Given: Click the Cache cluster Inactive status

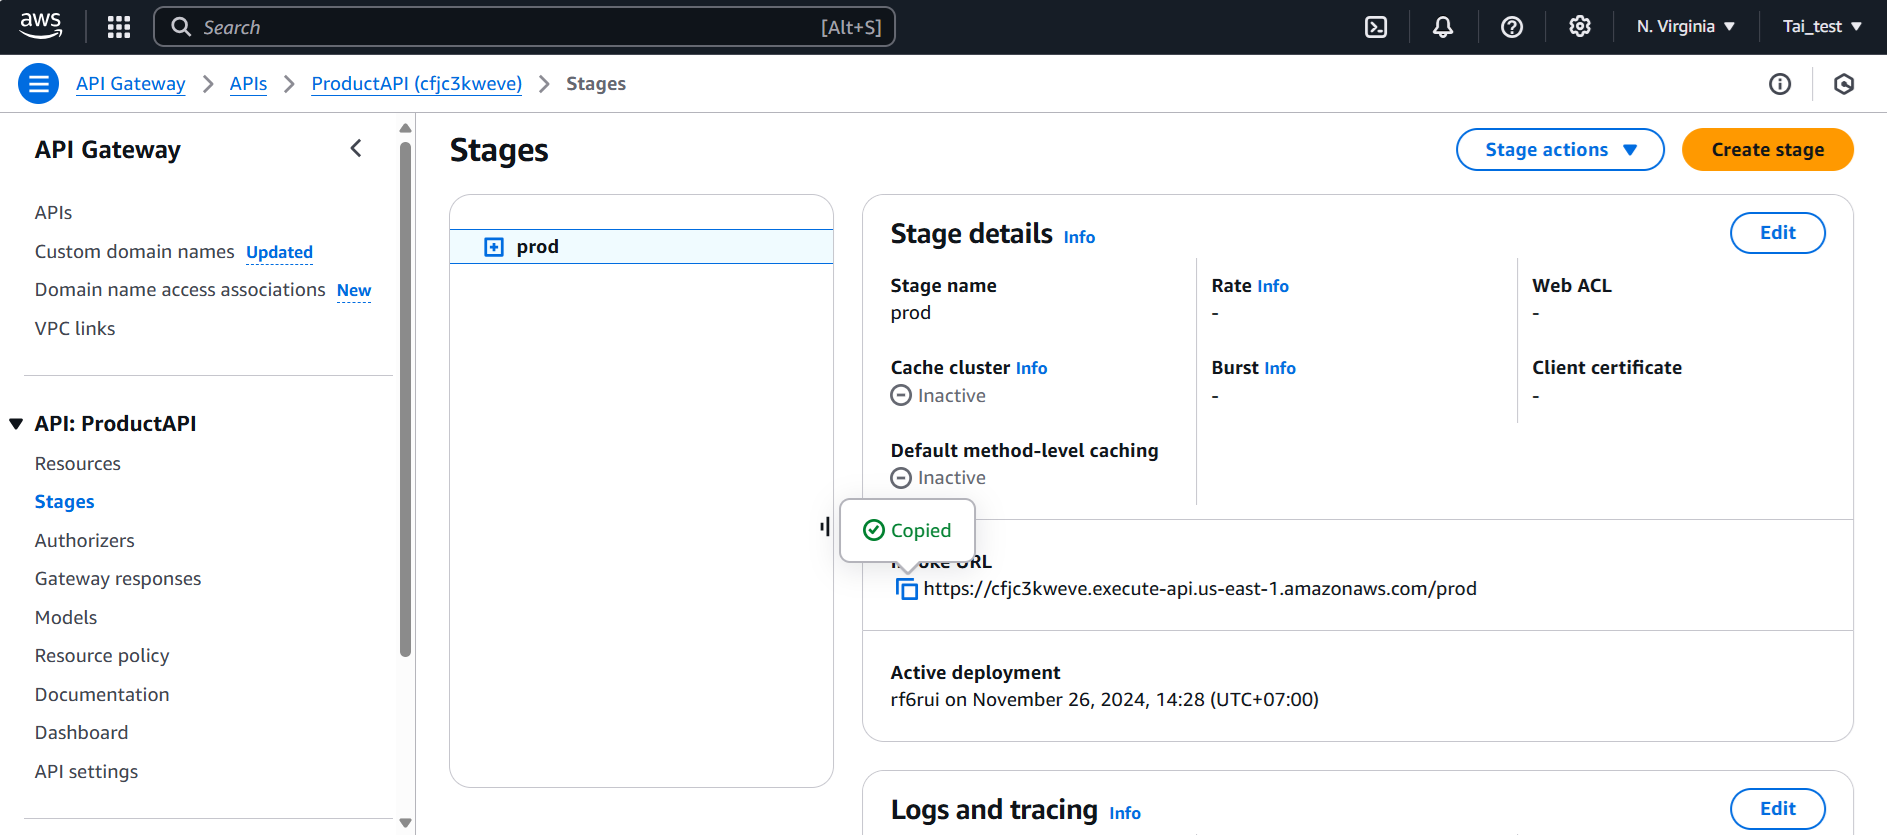Looking at the screenshot, I should pos(938,396).
